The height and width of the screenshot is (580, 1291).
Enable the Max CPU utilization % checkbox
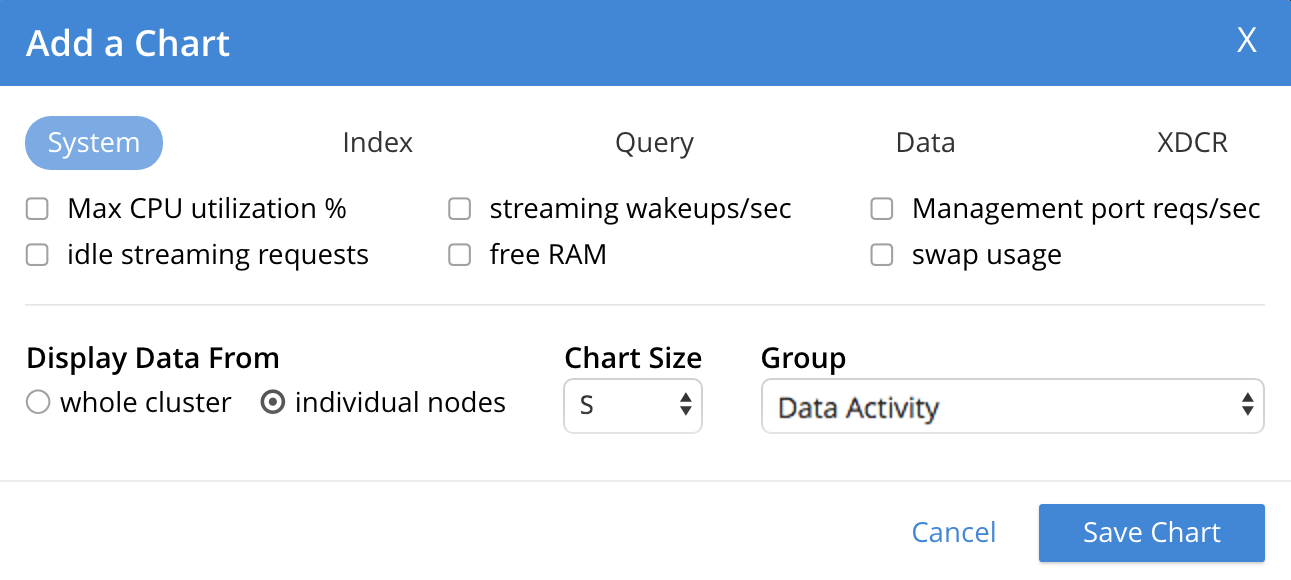[38, 209]
